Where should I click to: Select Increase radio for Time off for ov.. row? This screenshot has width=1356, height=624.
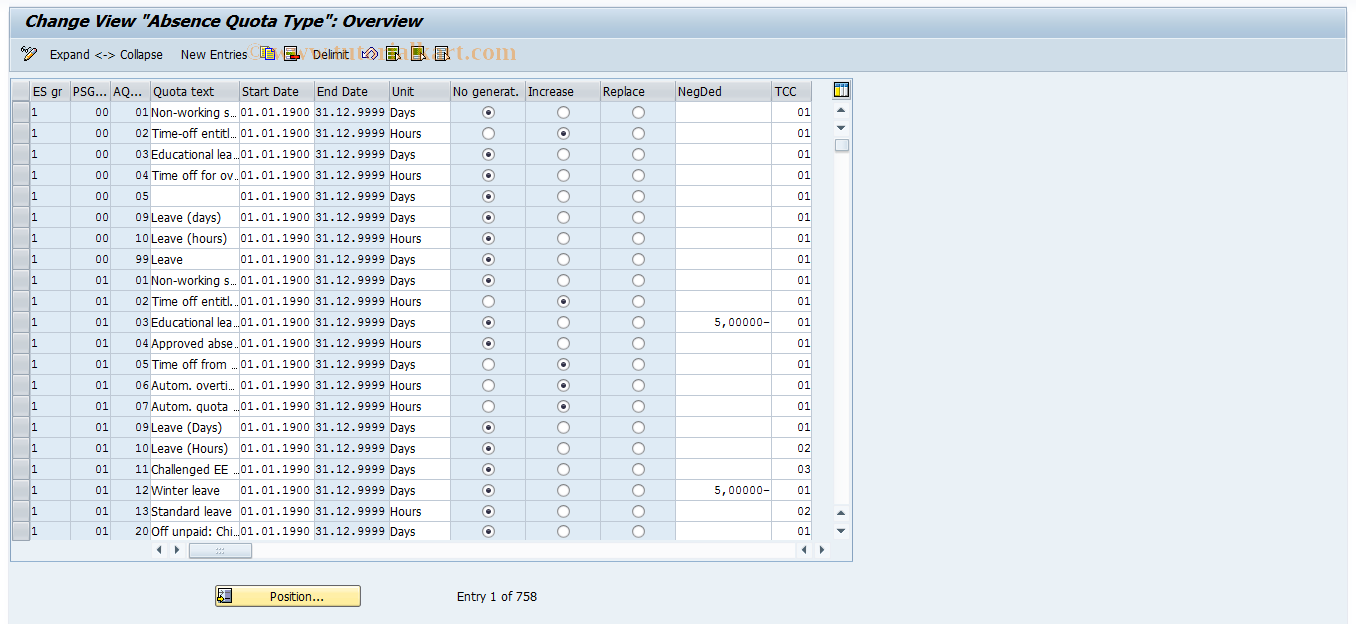click(564, 175)
